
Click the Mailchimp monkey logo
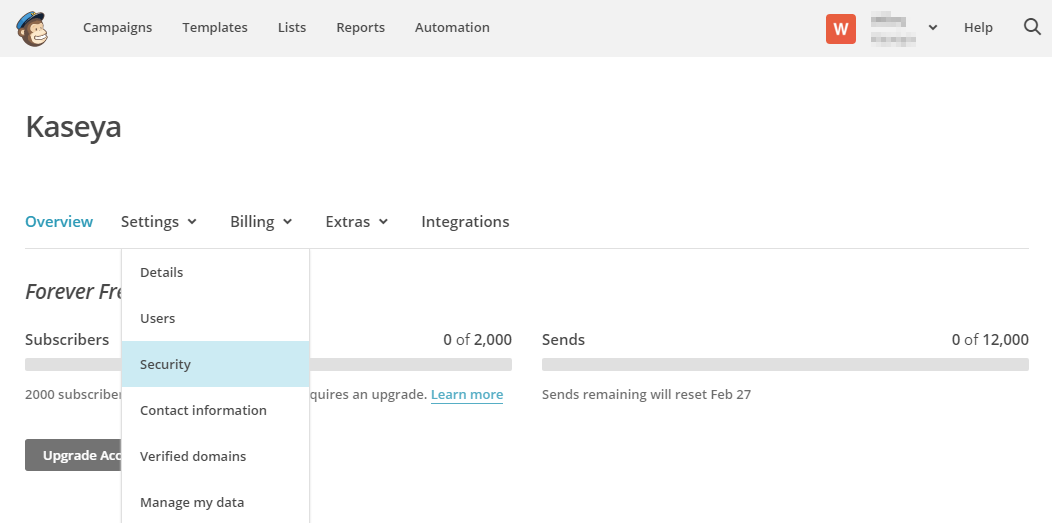coord(32,28)
